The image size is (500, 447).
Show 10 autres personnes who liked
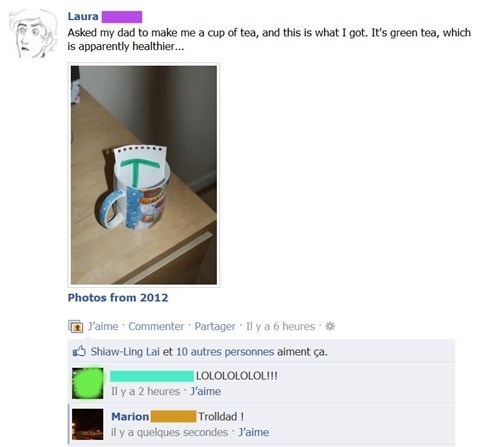225,352
